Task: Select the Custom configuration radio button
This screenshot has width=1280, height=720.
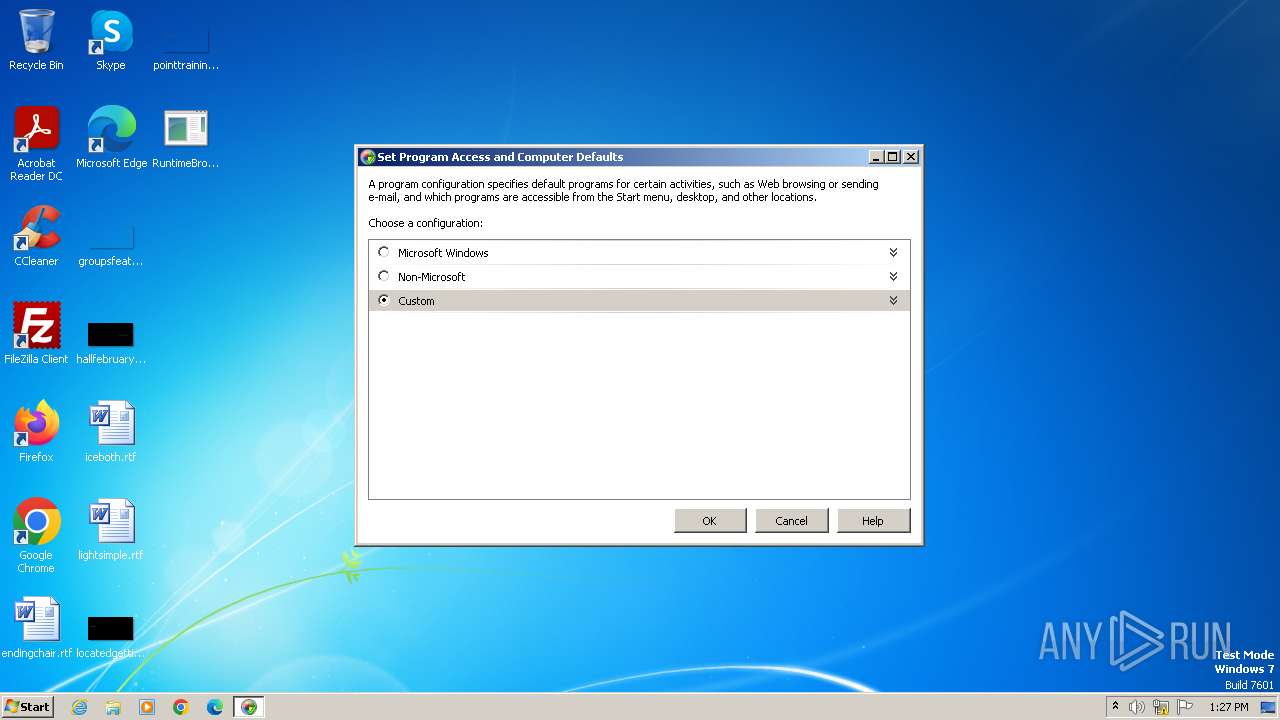Action: [384, 300]
